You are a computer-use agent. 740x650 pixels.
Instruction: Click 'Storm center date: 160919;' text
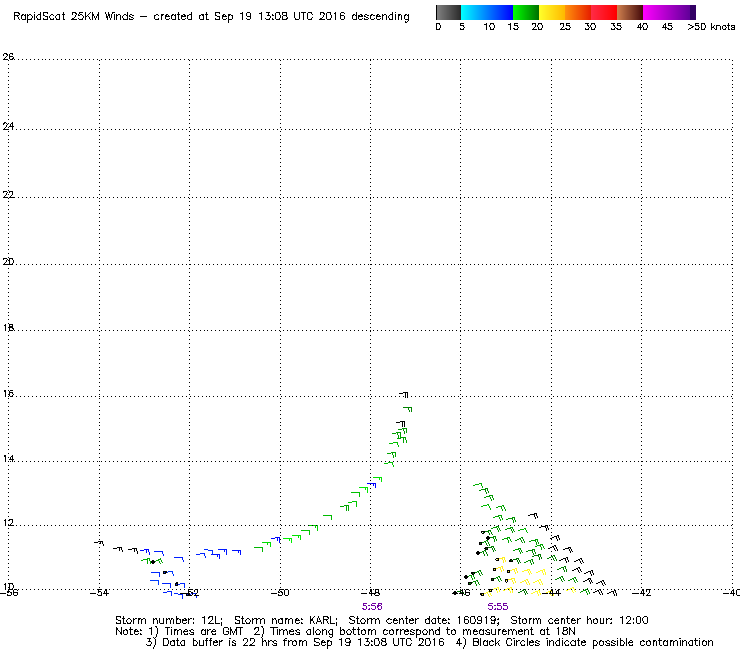pyautogui.click(x=424, y=620)
